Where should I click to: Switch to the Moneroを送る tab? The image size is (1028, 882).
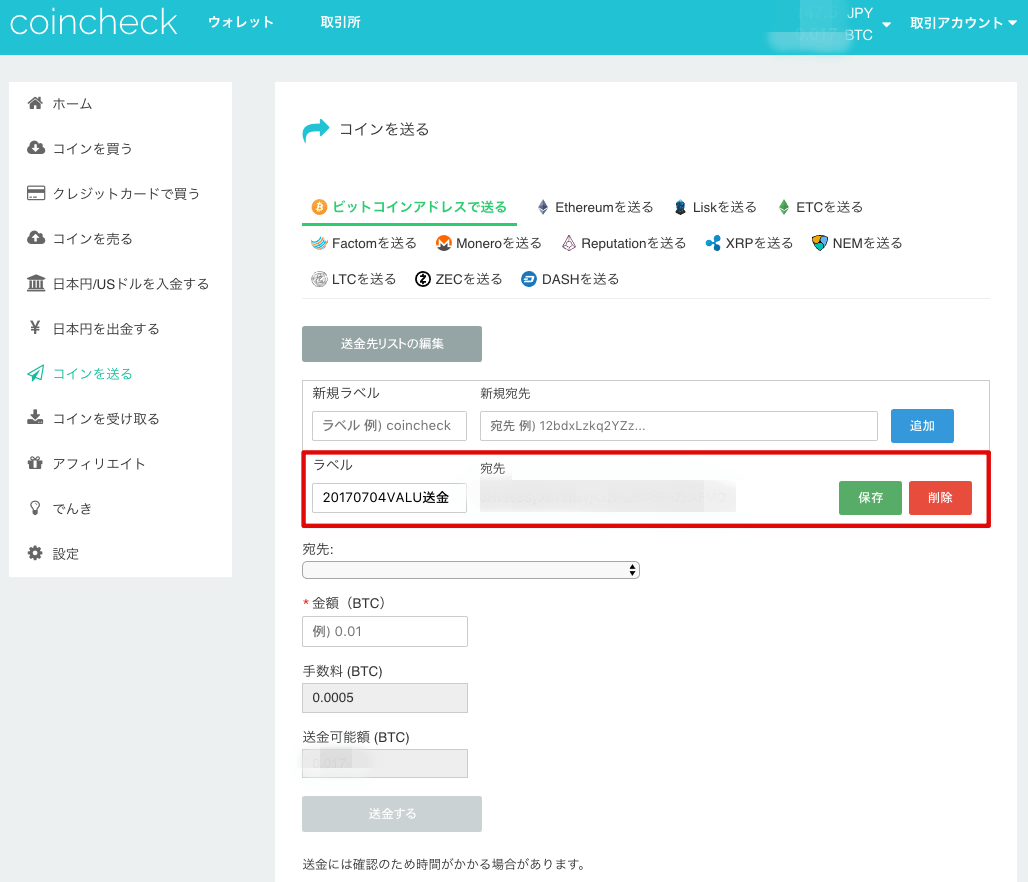click(x=489, y=243)
